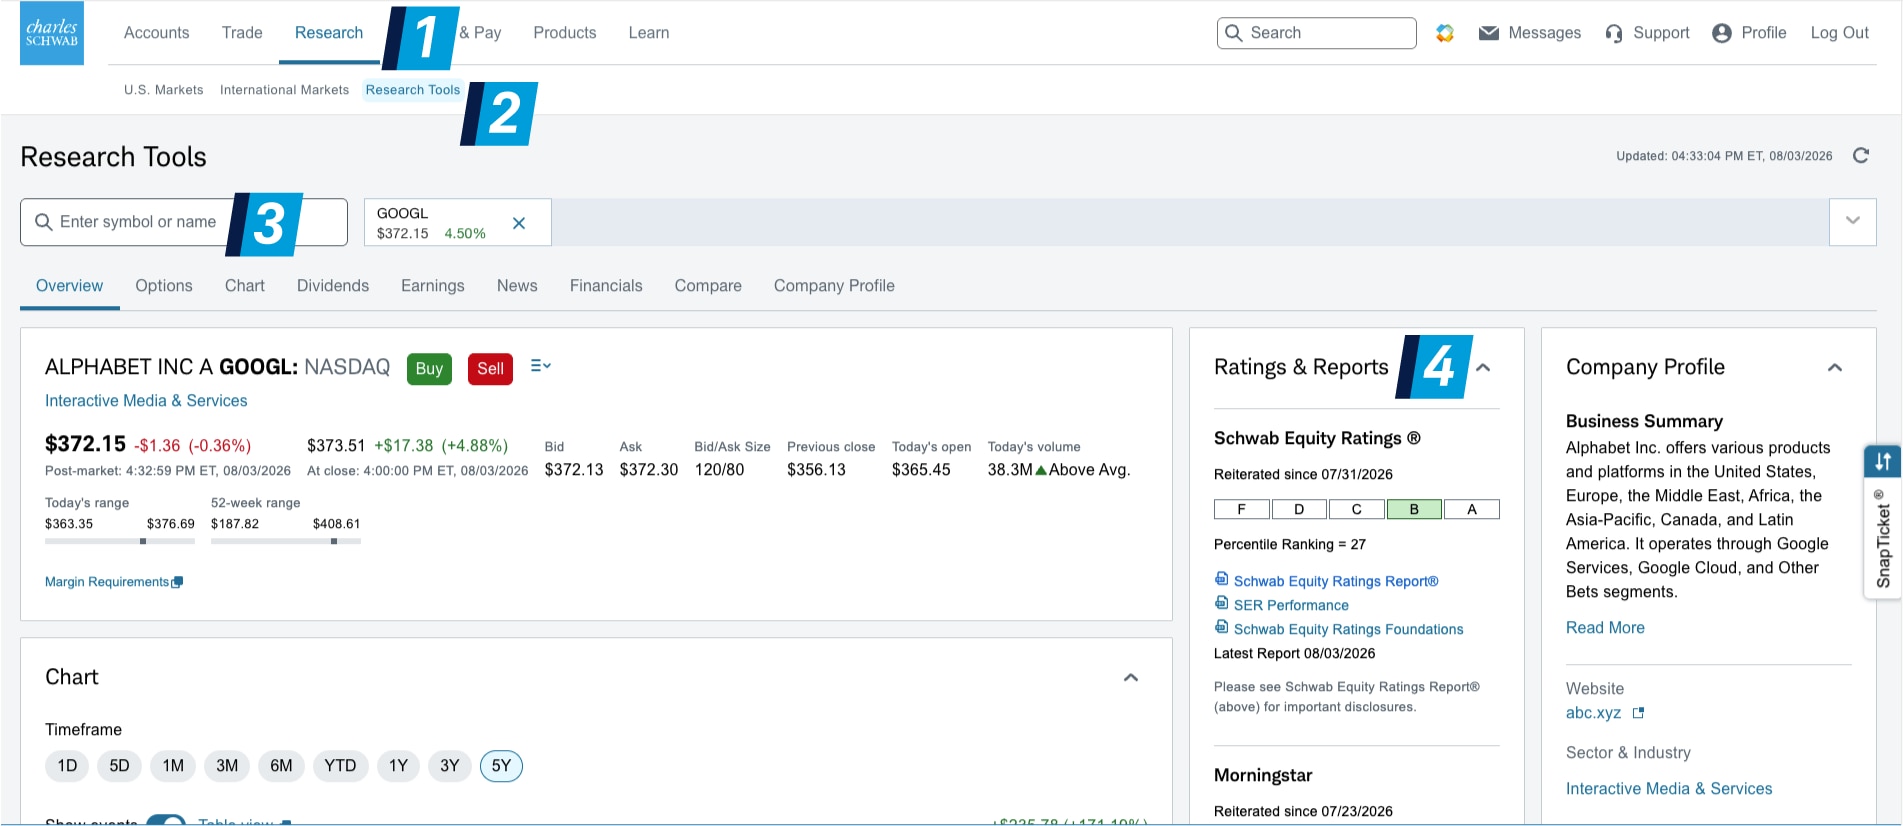Switch to the Earnings tab
1903x826 pixels.
pos(433,286)
